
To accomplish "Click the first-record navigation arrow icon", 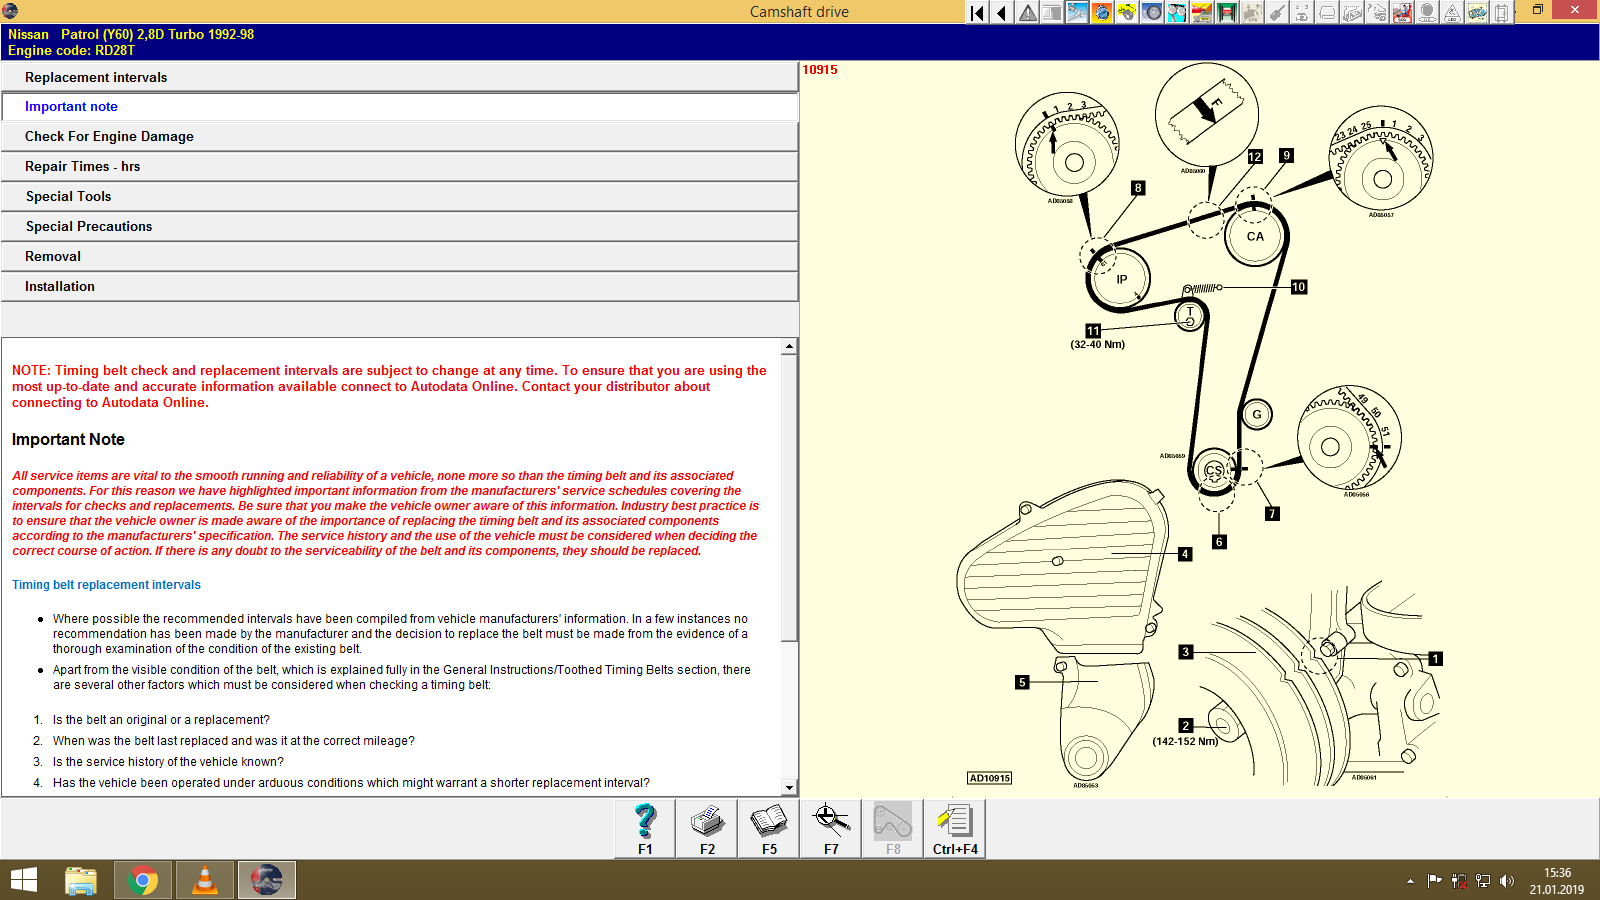I will tap(976, 13).
